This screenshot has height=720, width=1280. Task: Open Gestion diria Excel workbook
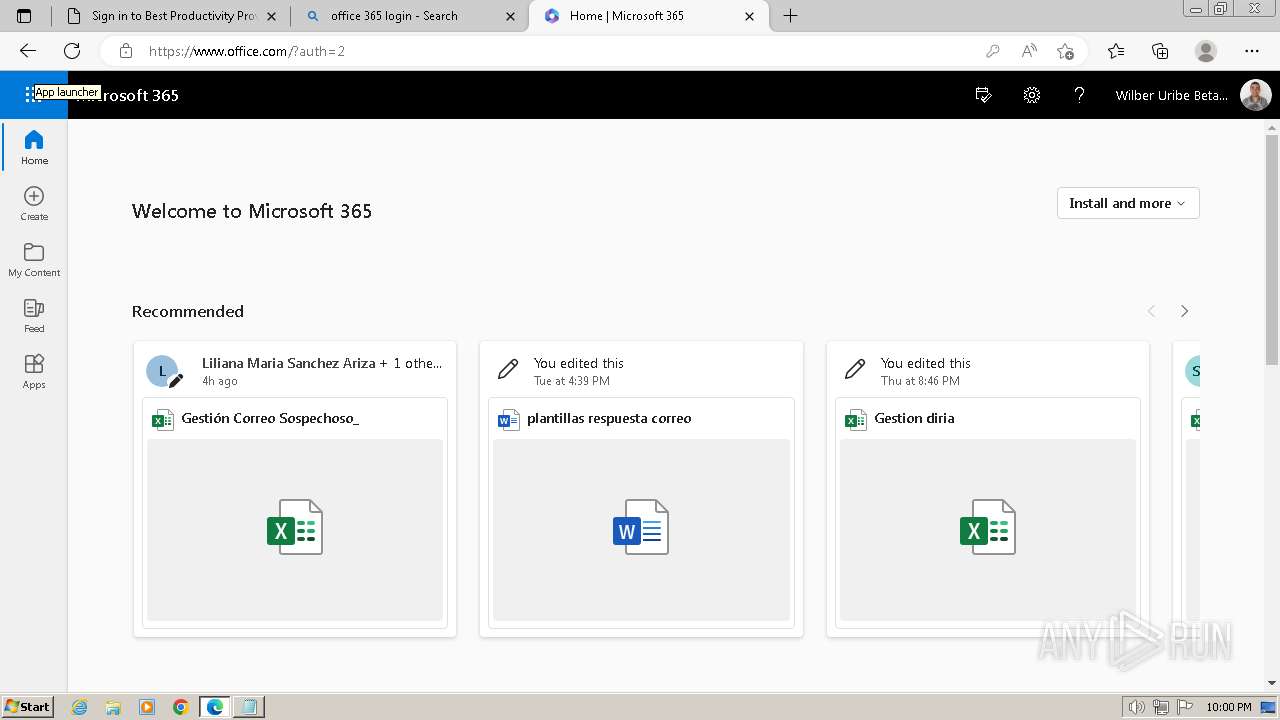[x=914, y=418]
